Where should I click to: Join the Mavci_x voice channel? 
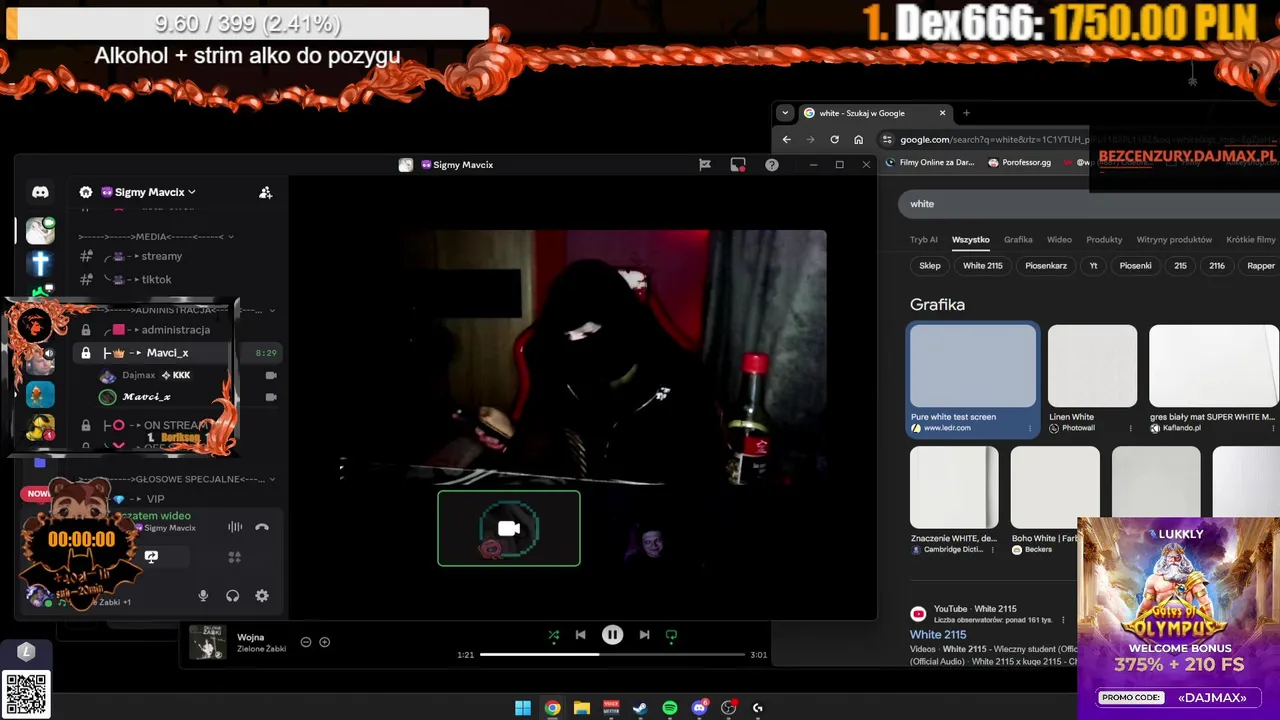pyautogui.click(x=167, y=353)
